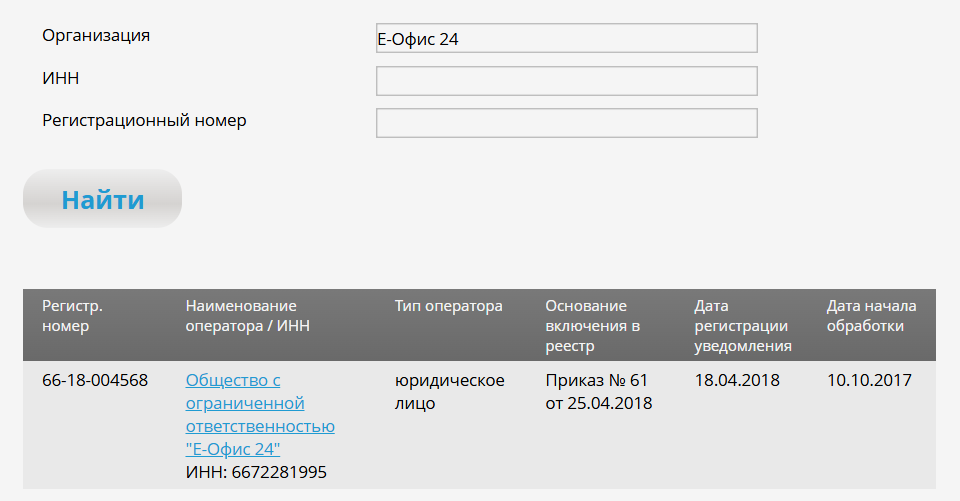Select registration number 66-18-004568
Screen dimensions: 960x501
coord(95,380)
